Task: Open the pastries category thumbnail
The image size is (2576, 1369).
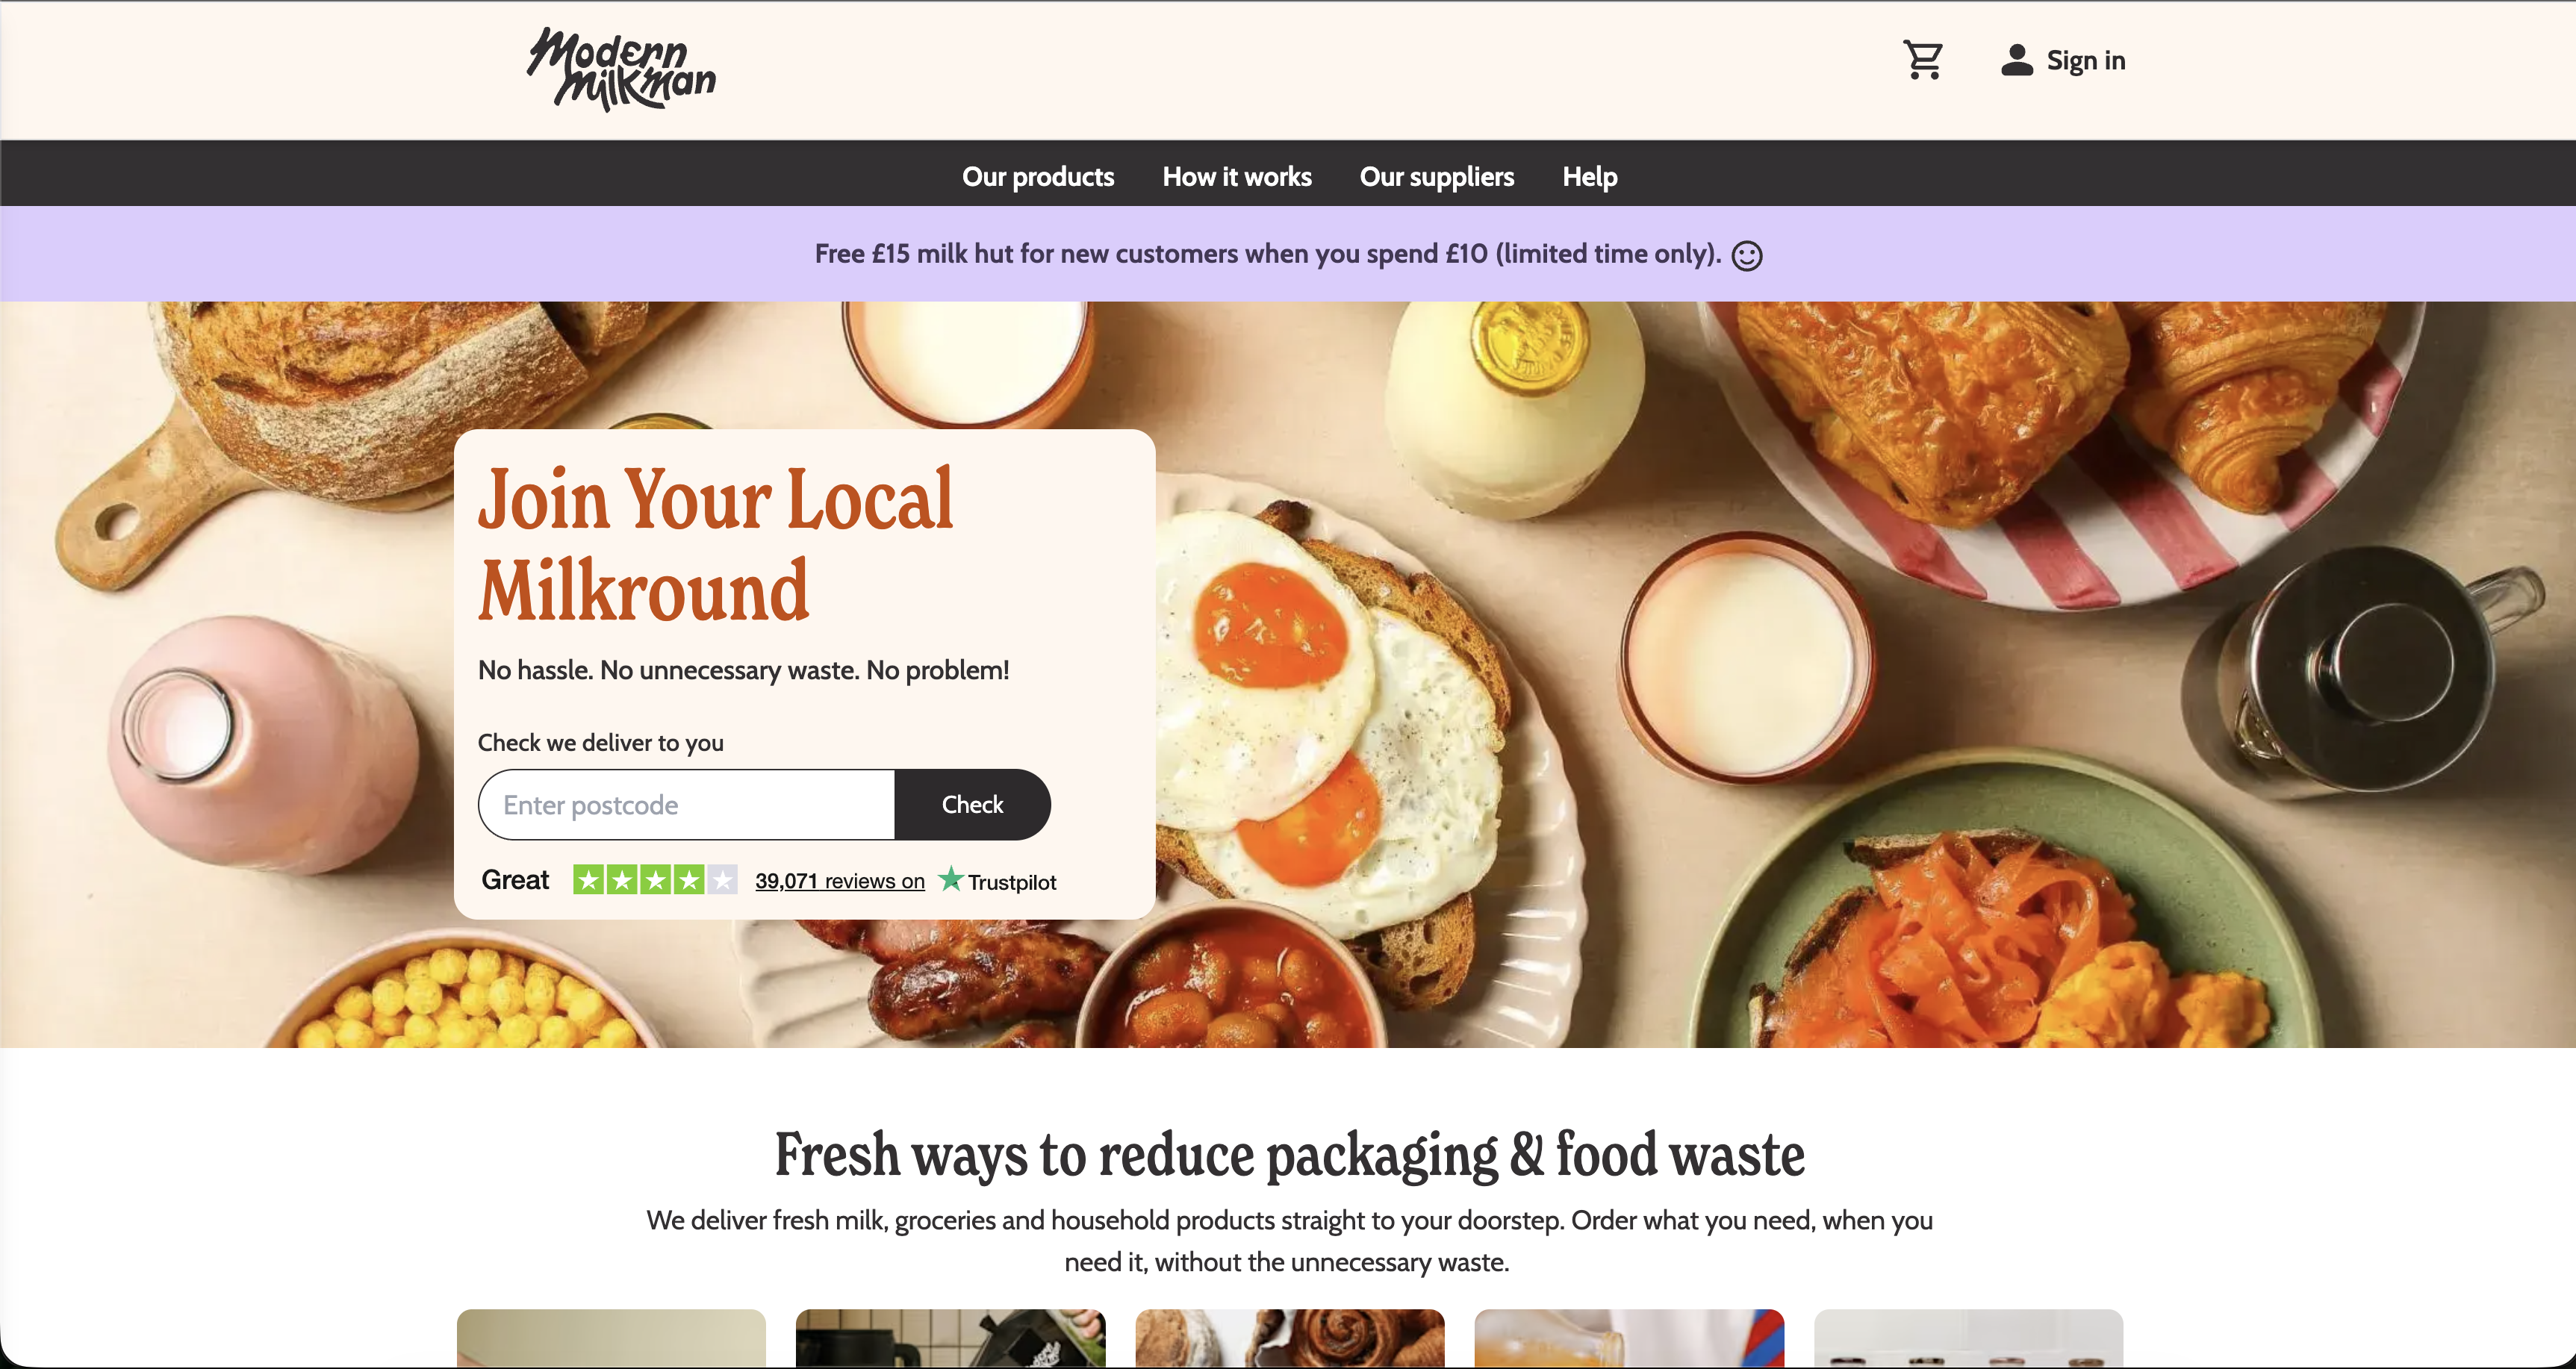Action: pyautogui.click(x=1290, y=1338)
